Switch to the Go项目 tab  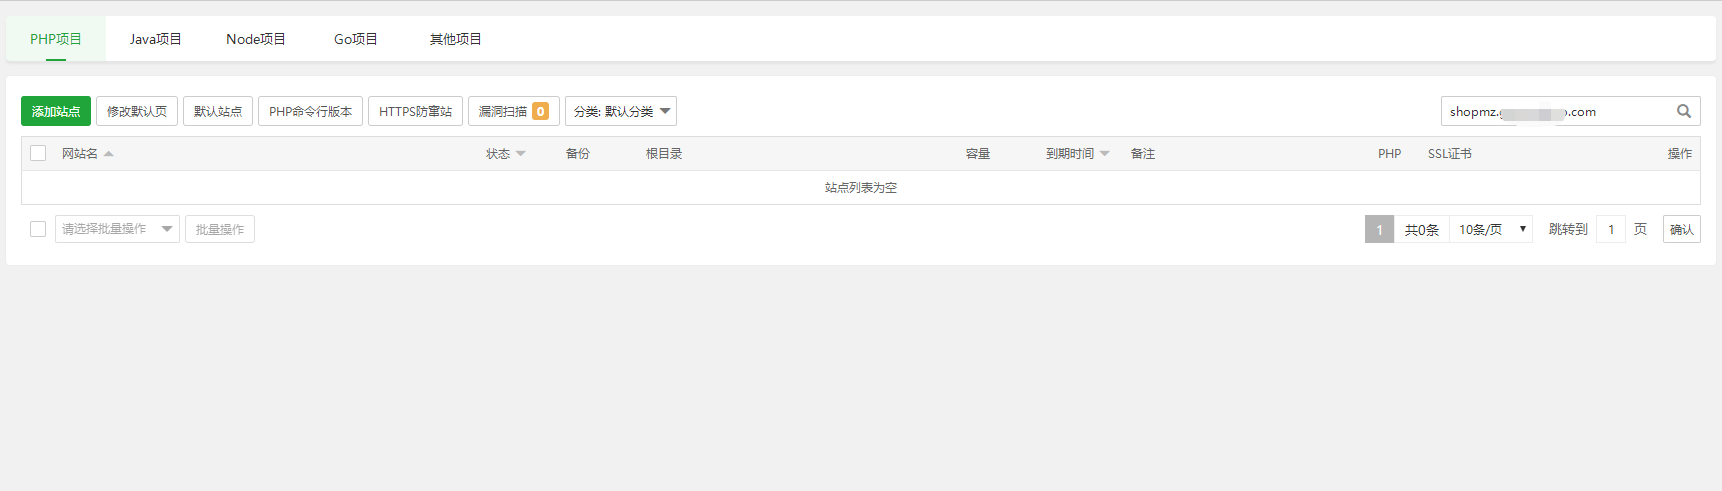click(356, 39)
